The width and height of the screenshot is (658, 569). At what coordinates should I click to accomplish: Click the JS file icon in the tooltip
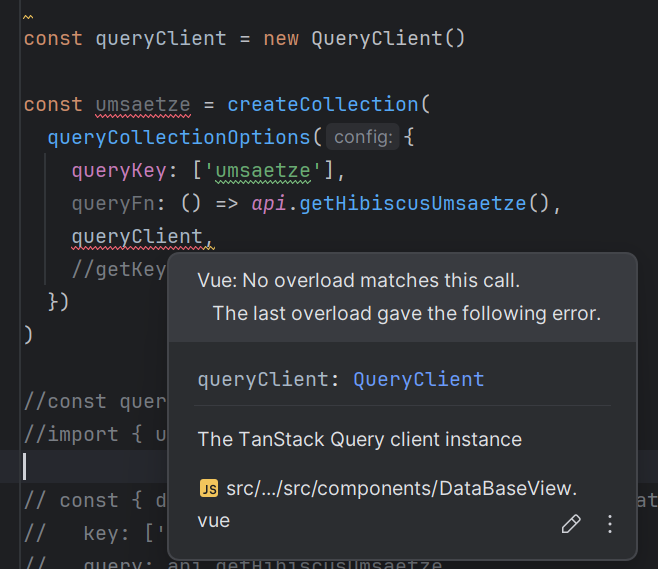(x=209, y=488)
